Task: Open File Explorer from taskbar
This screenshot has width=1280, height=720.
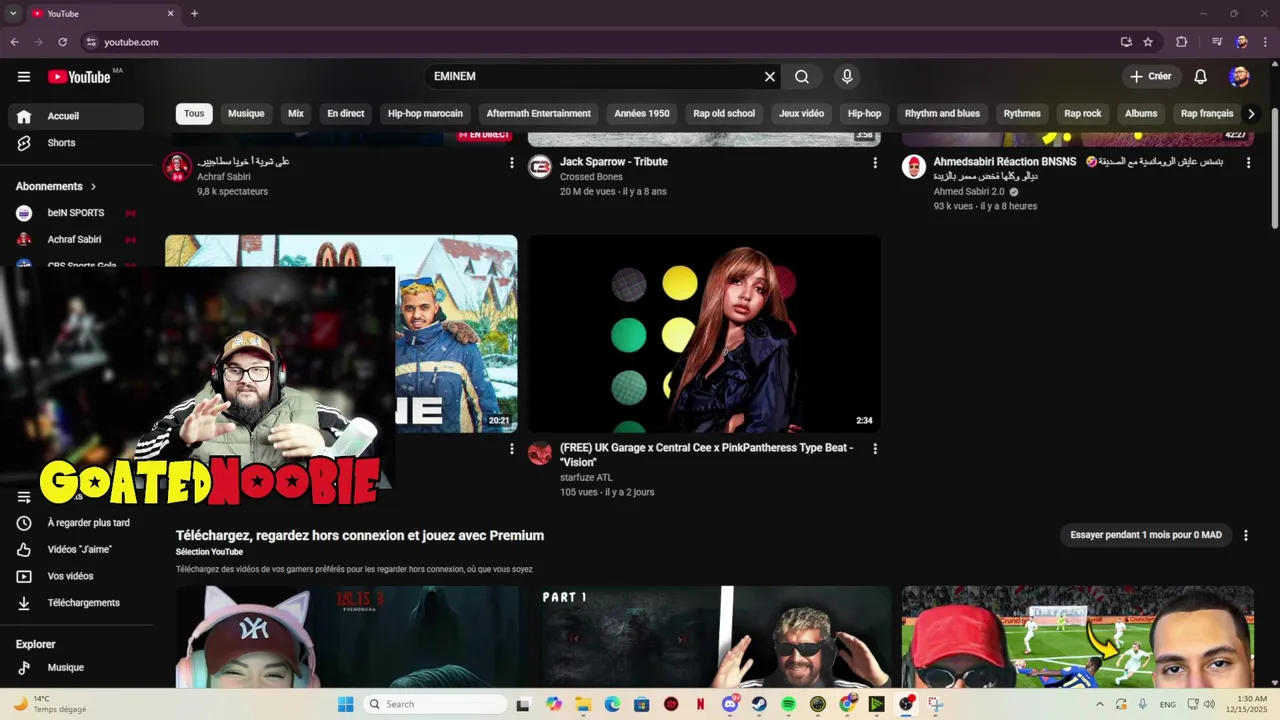Action: point(583,704)
